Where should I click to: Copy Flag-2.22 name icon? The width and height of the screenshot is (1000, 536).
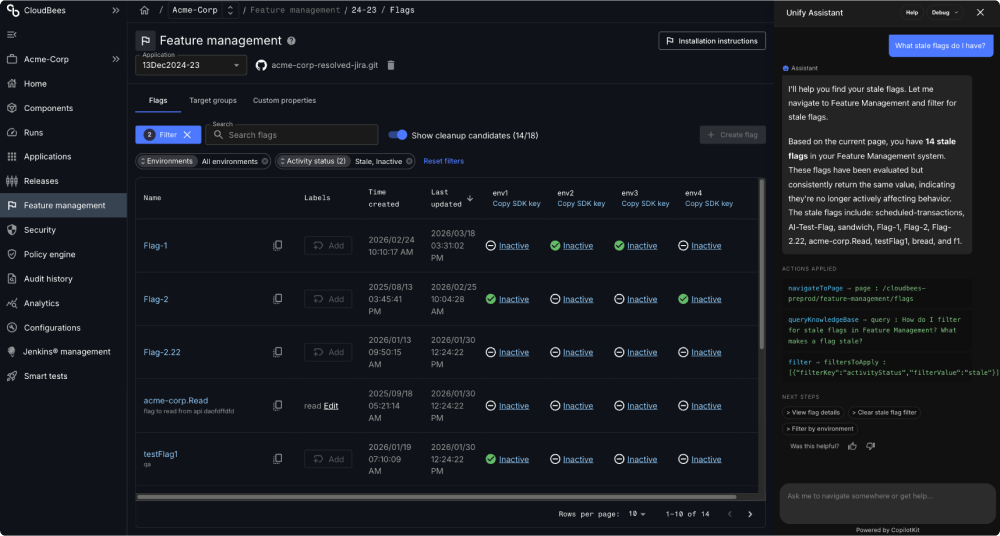277,352
